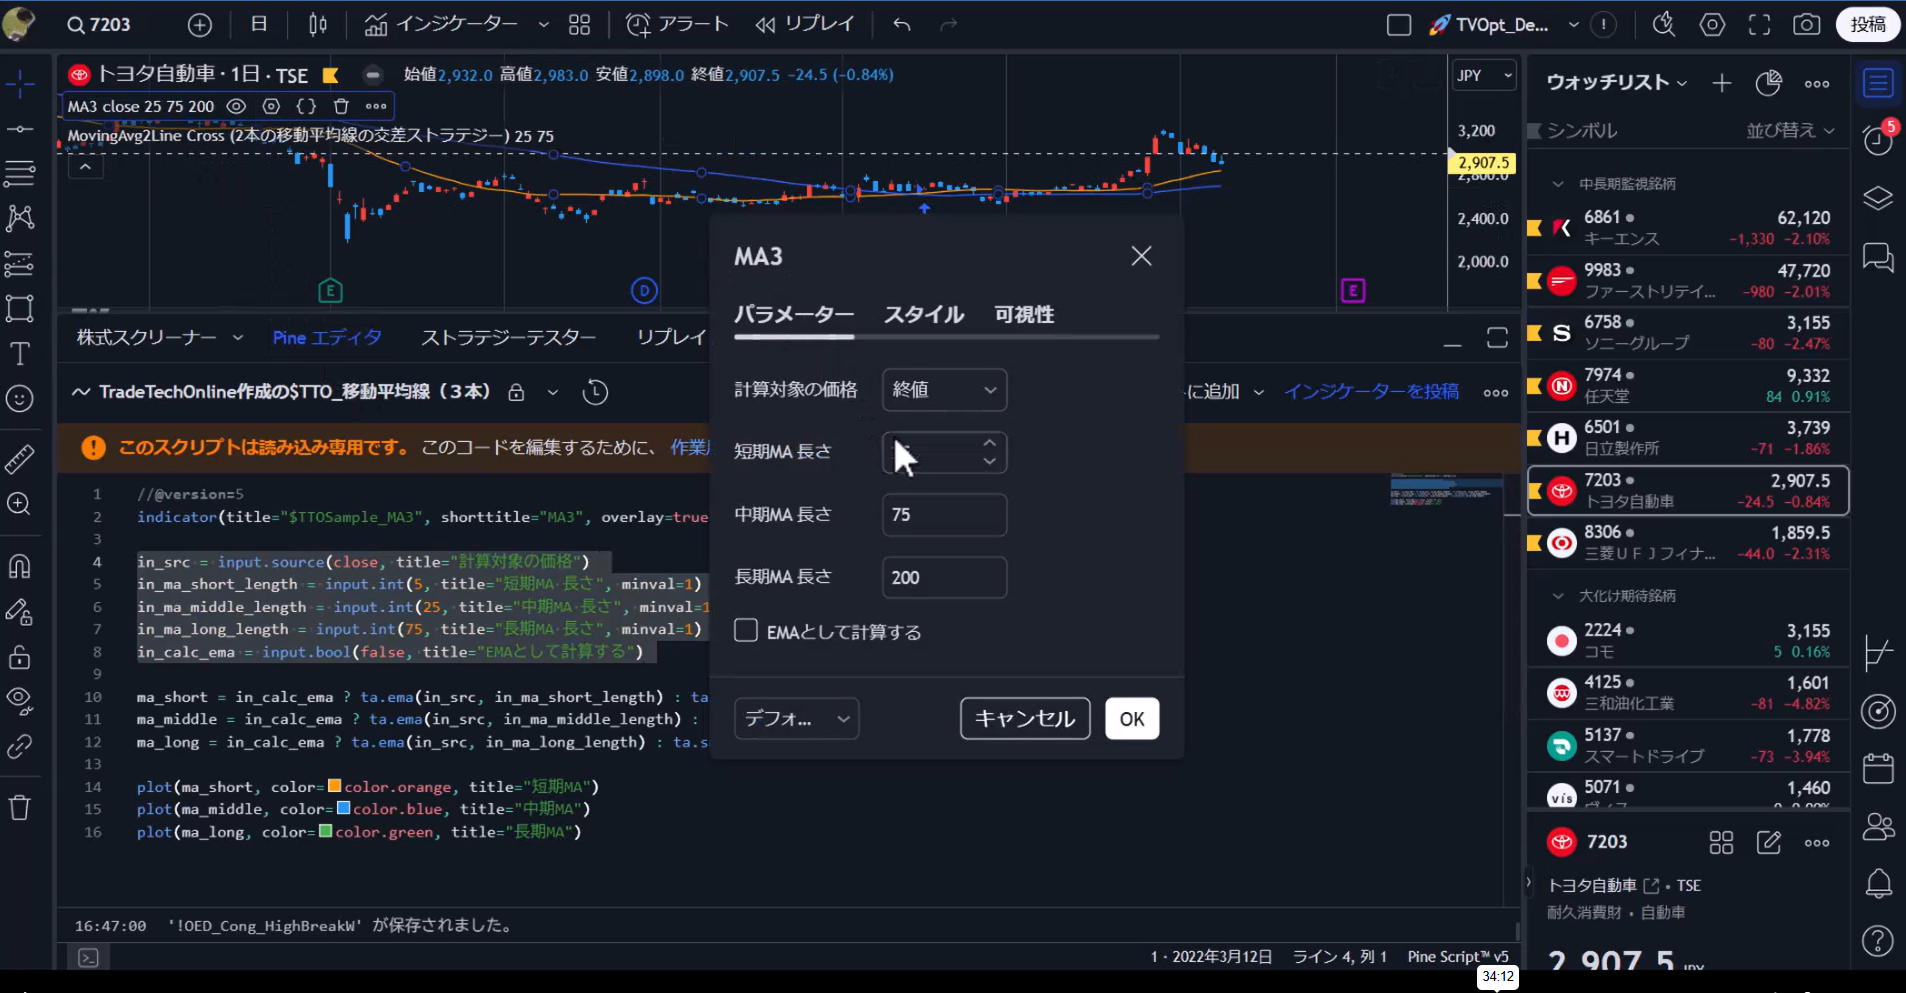The width and height of the screenshot is (1906, 993).
Task: Open the 並び替え sort dropdown
Action: pyautogui.click(x=1790, y=130)
